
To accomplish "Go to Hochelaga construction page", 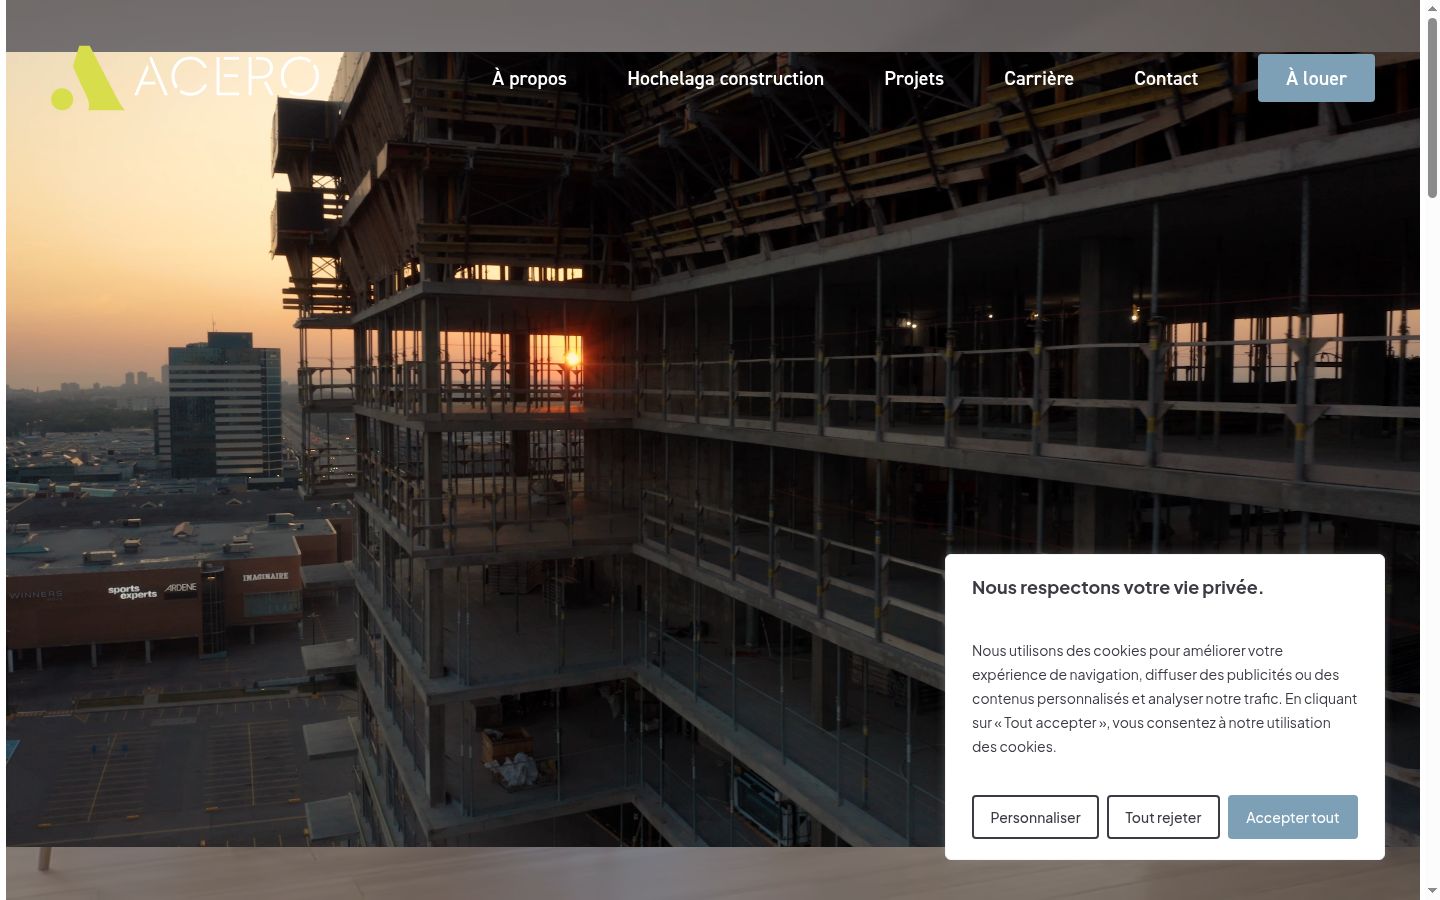I will [x=725, y=78].
